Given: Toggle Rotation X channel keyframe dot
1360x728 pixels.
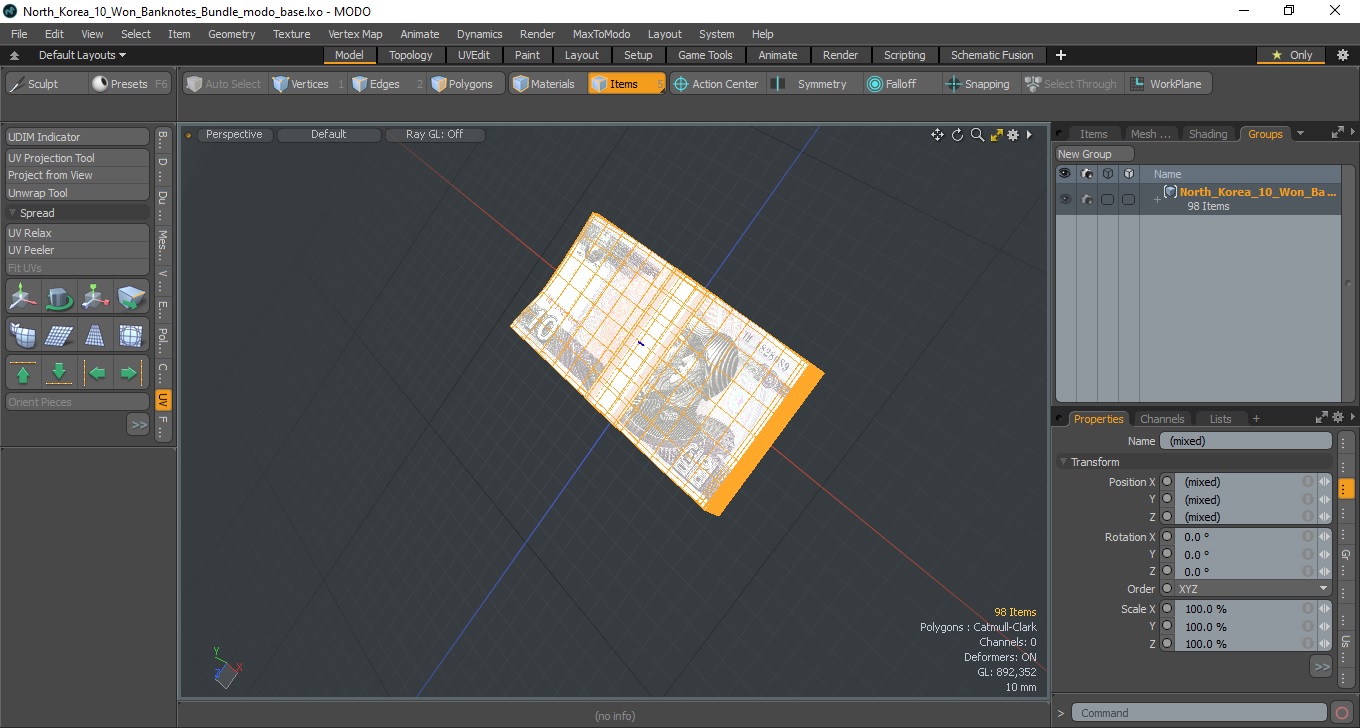Looking at the screenshot, I should pyautogui.click(x=1166, y=537).
